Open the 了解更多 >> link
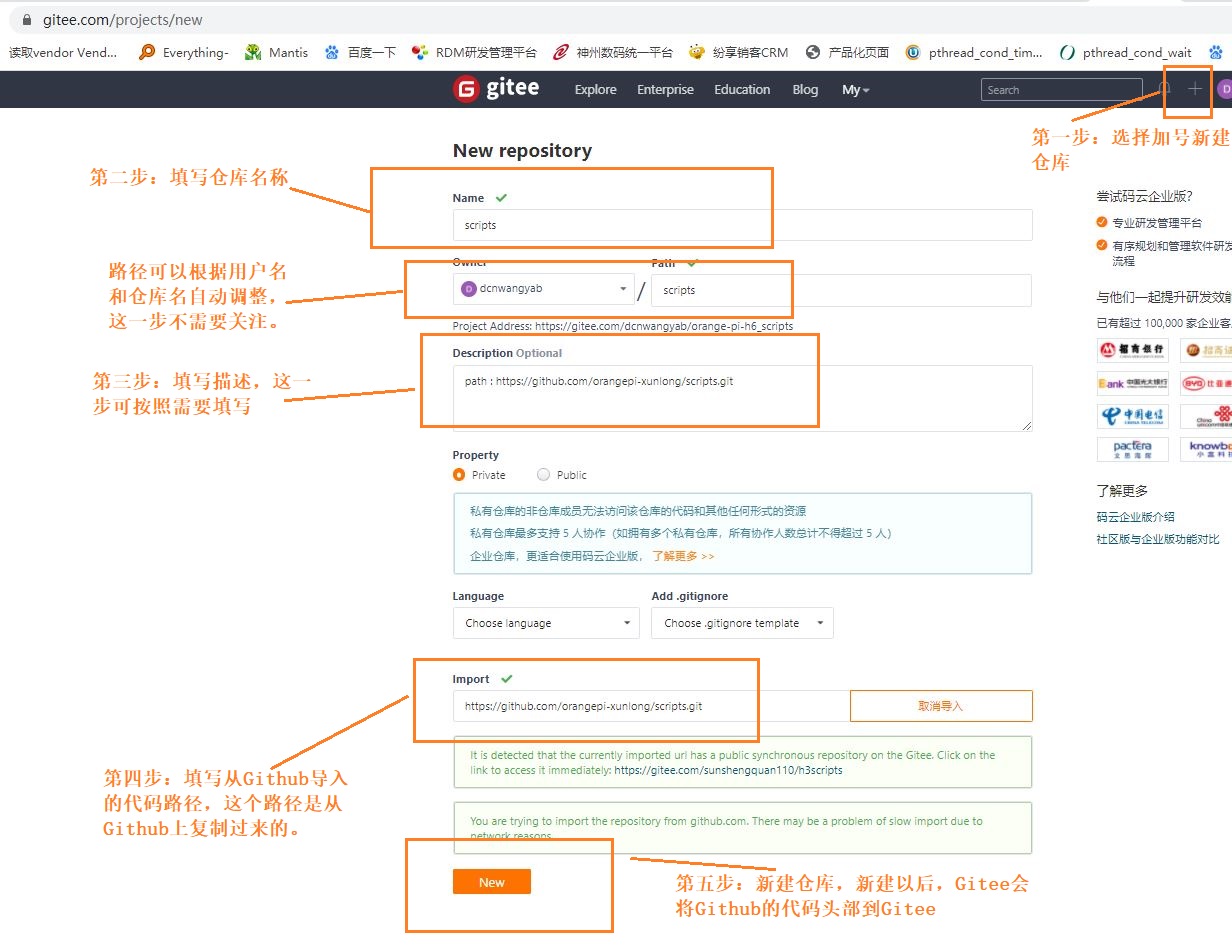Screen dimensions: 1232x950 coord(684,556)
